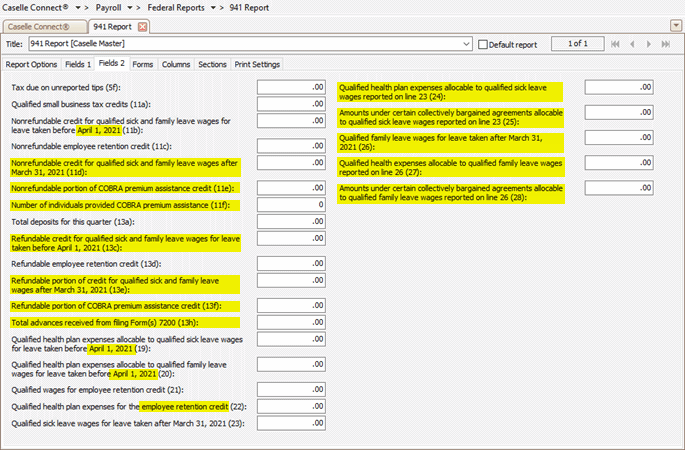Click 941 Report in the breadcrumb
The width and height of the screenshot is (685, 450).
point(249,8)
